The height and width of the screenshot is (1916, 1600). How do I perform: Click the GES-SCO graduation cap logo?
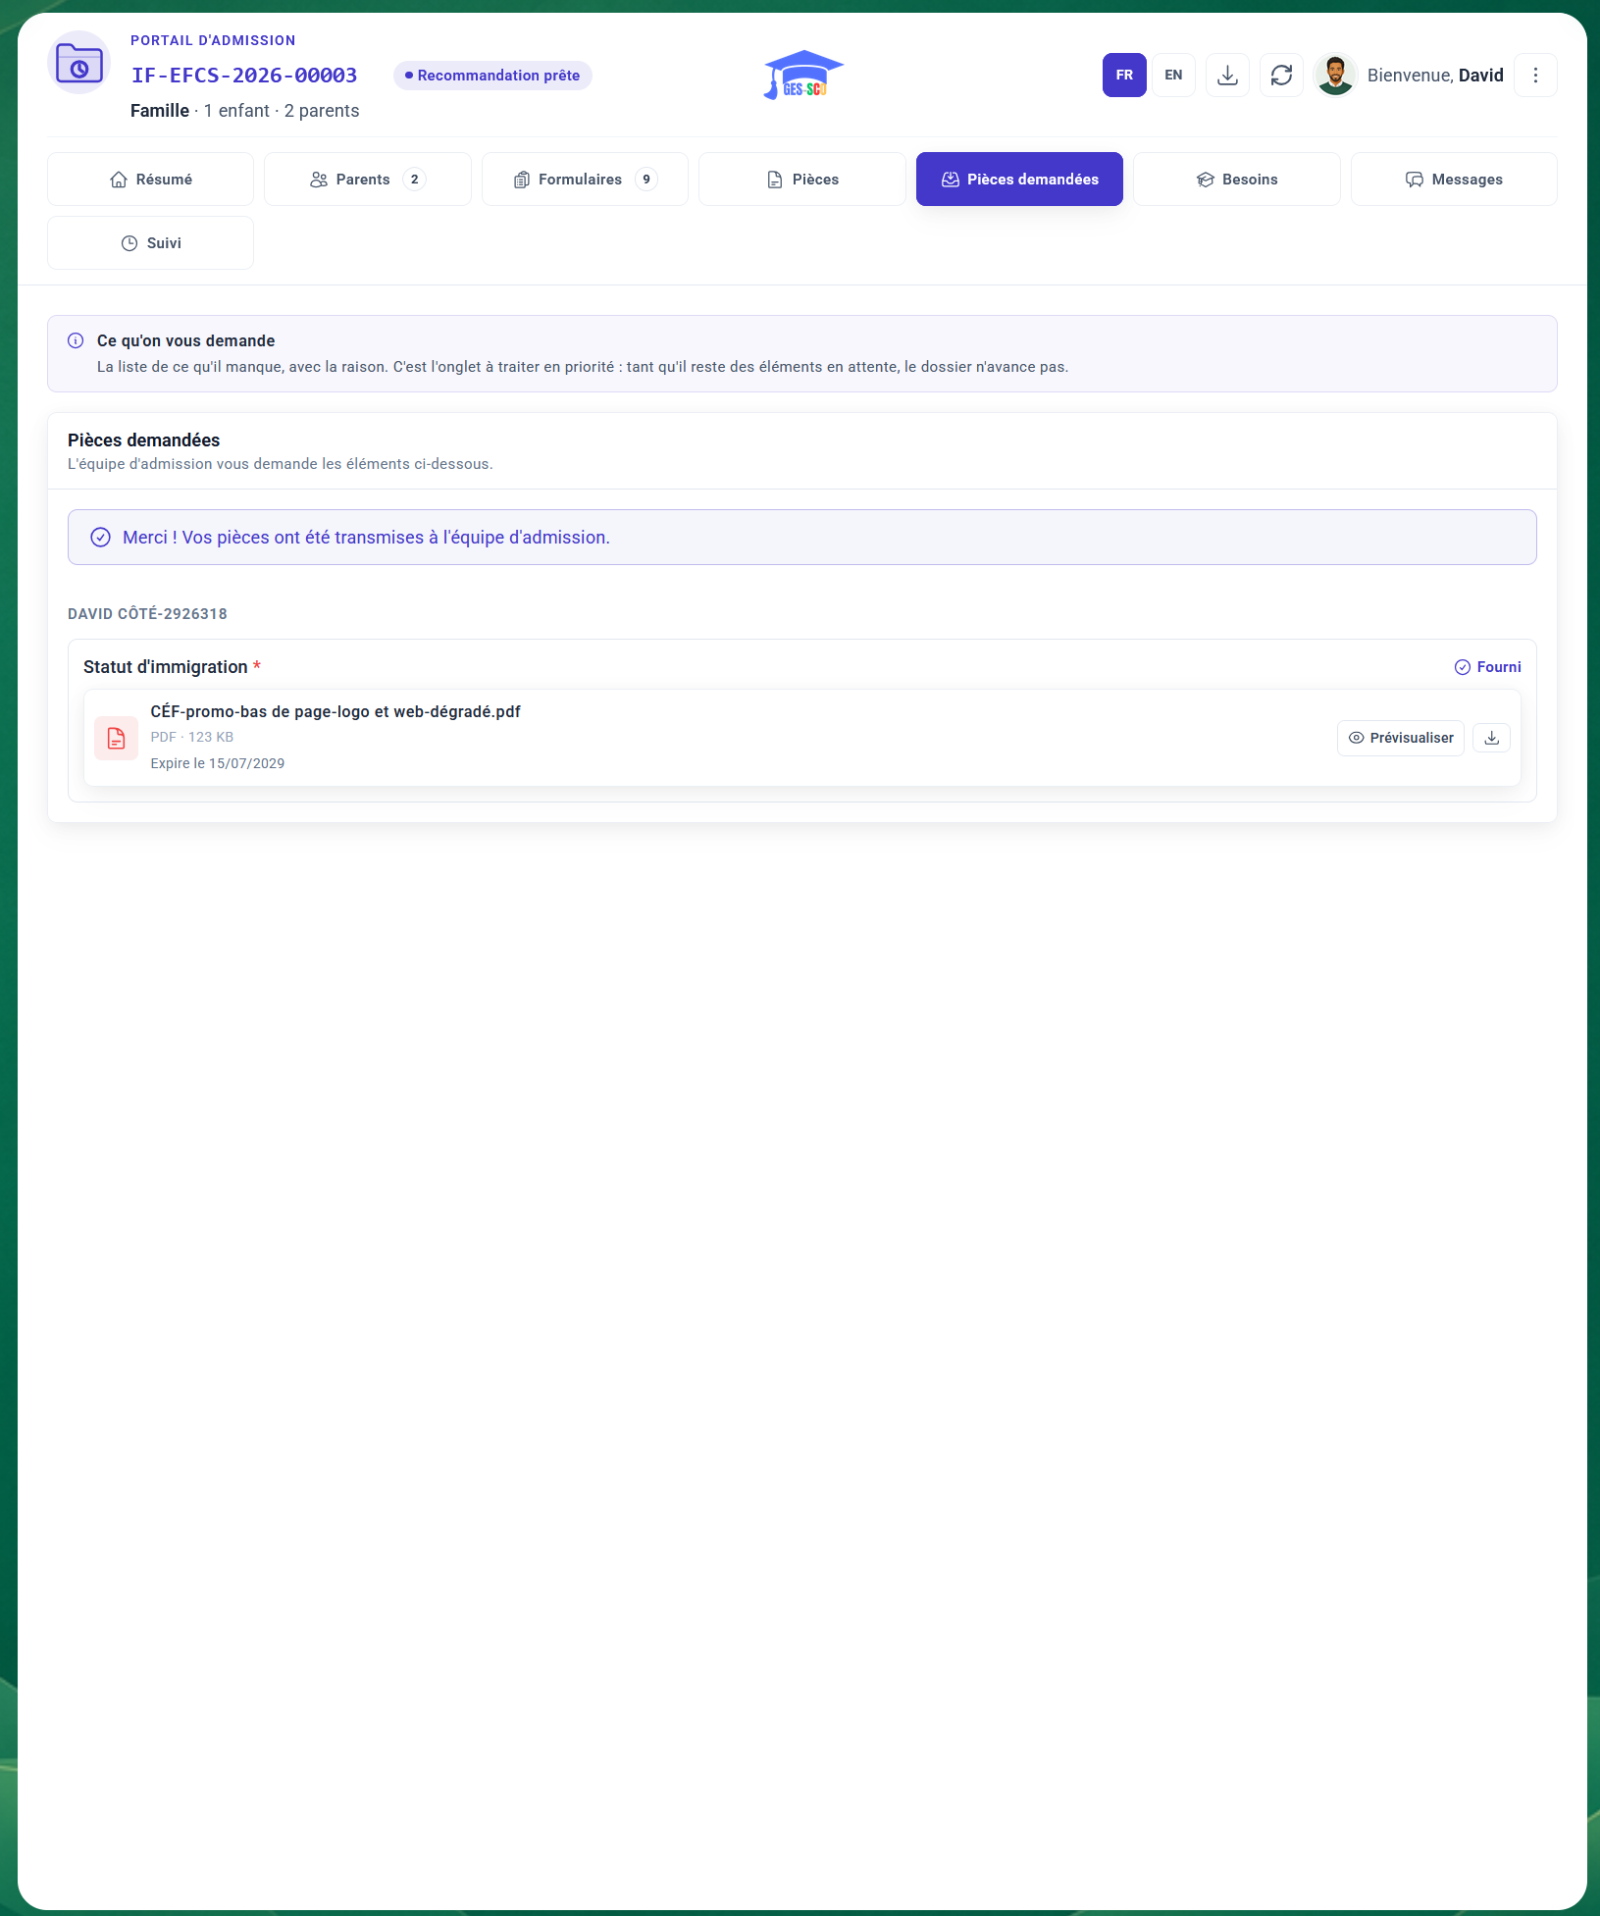pyautogui.click(x=803, y=75)
